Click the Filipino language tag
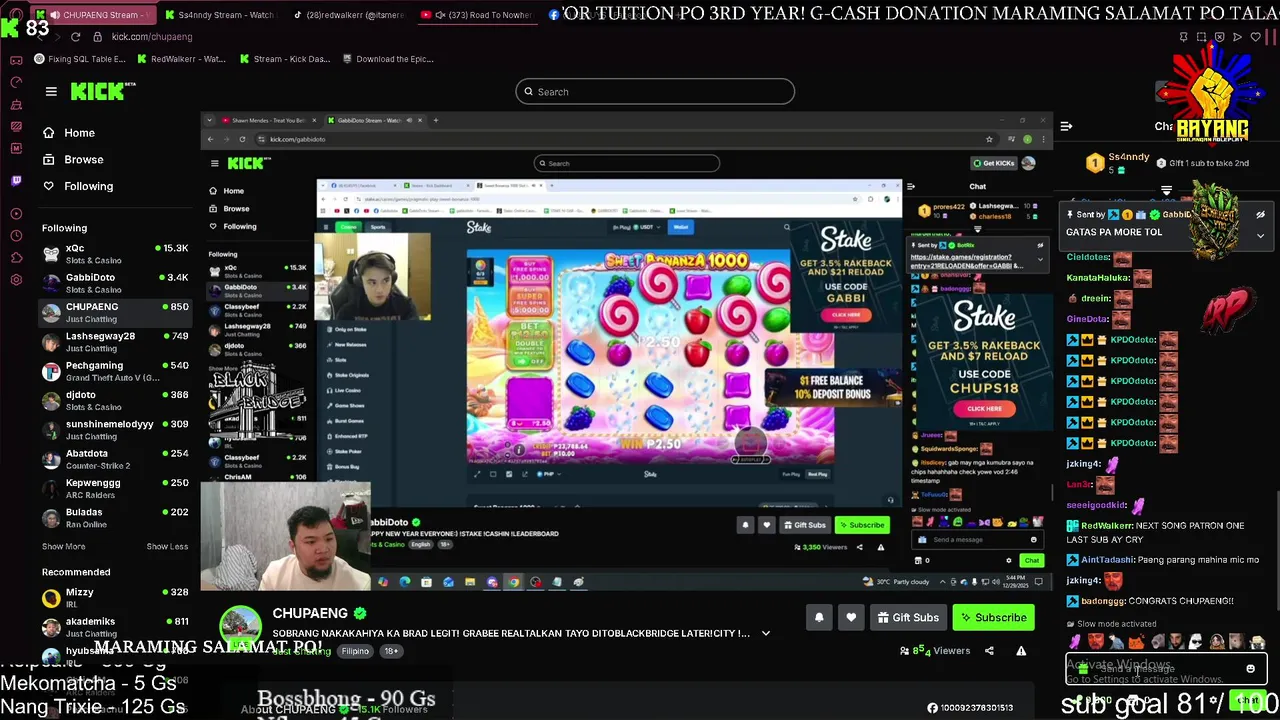 tap(355, 651)
